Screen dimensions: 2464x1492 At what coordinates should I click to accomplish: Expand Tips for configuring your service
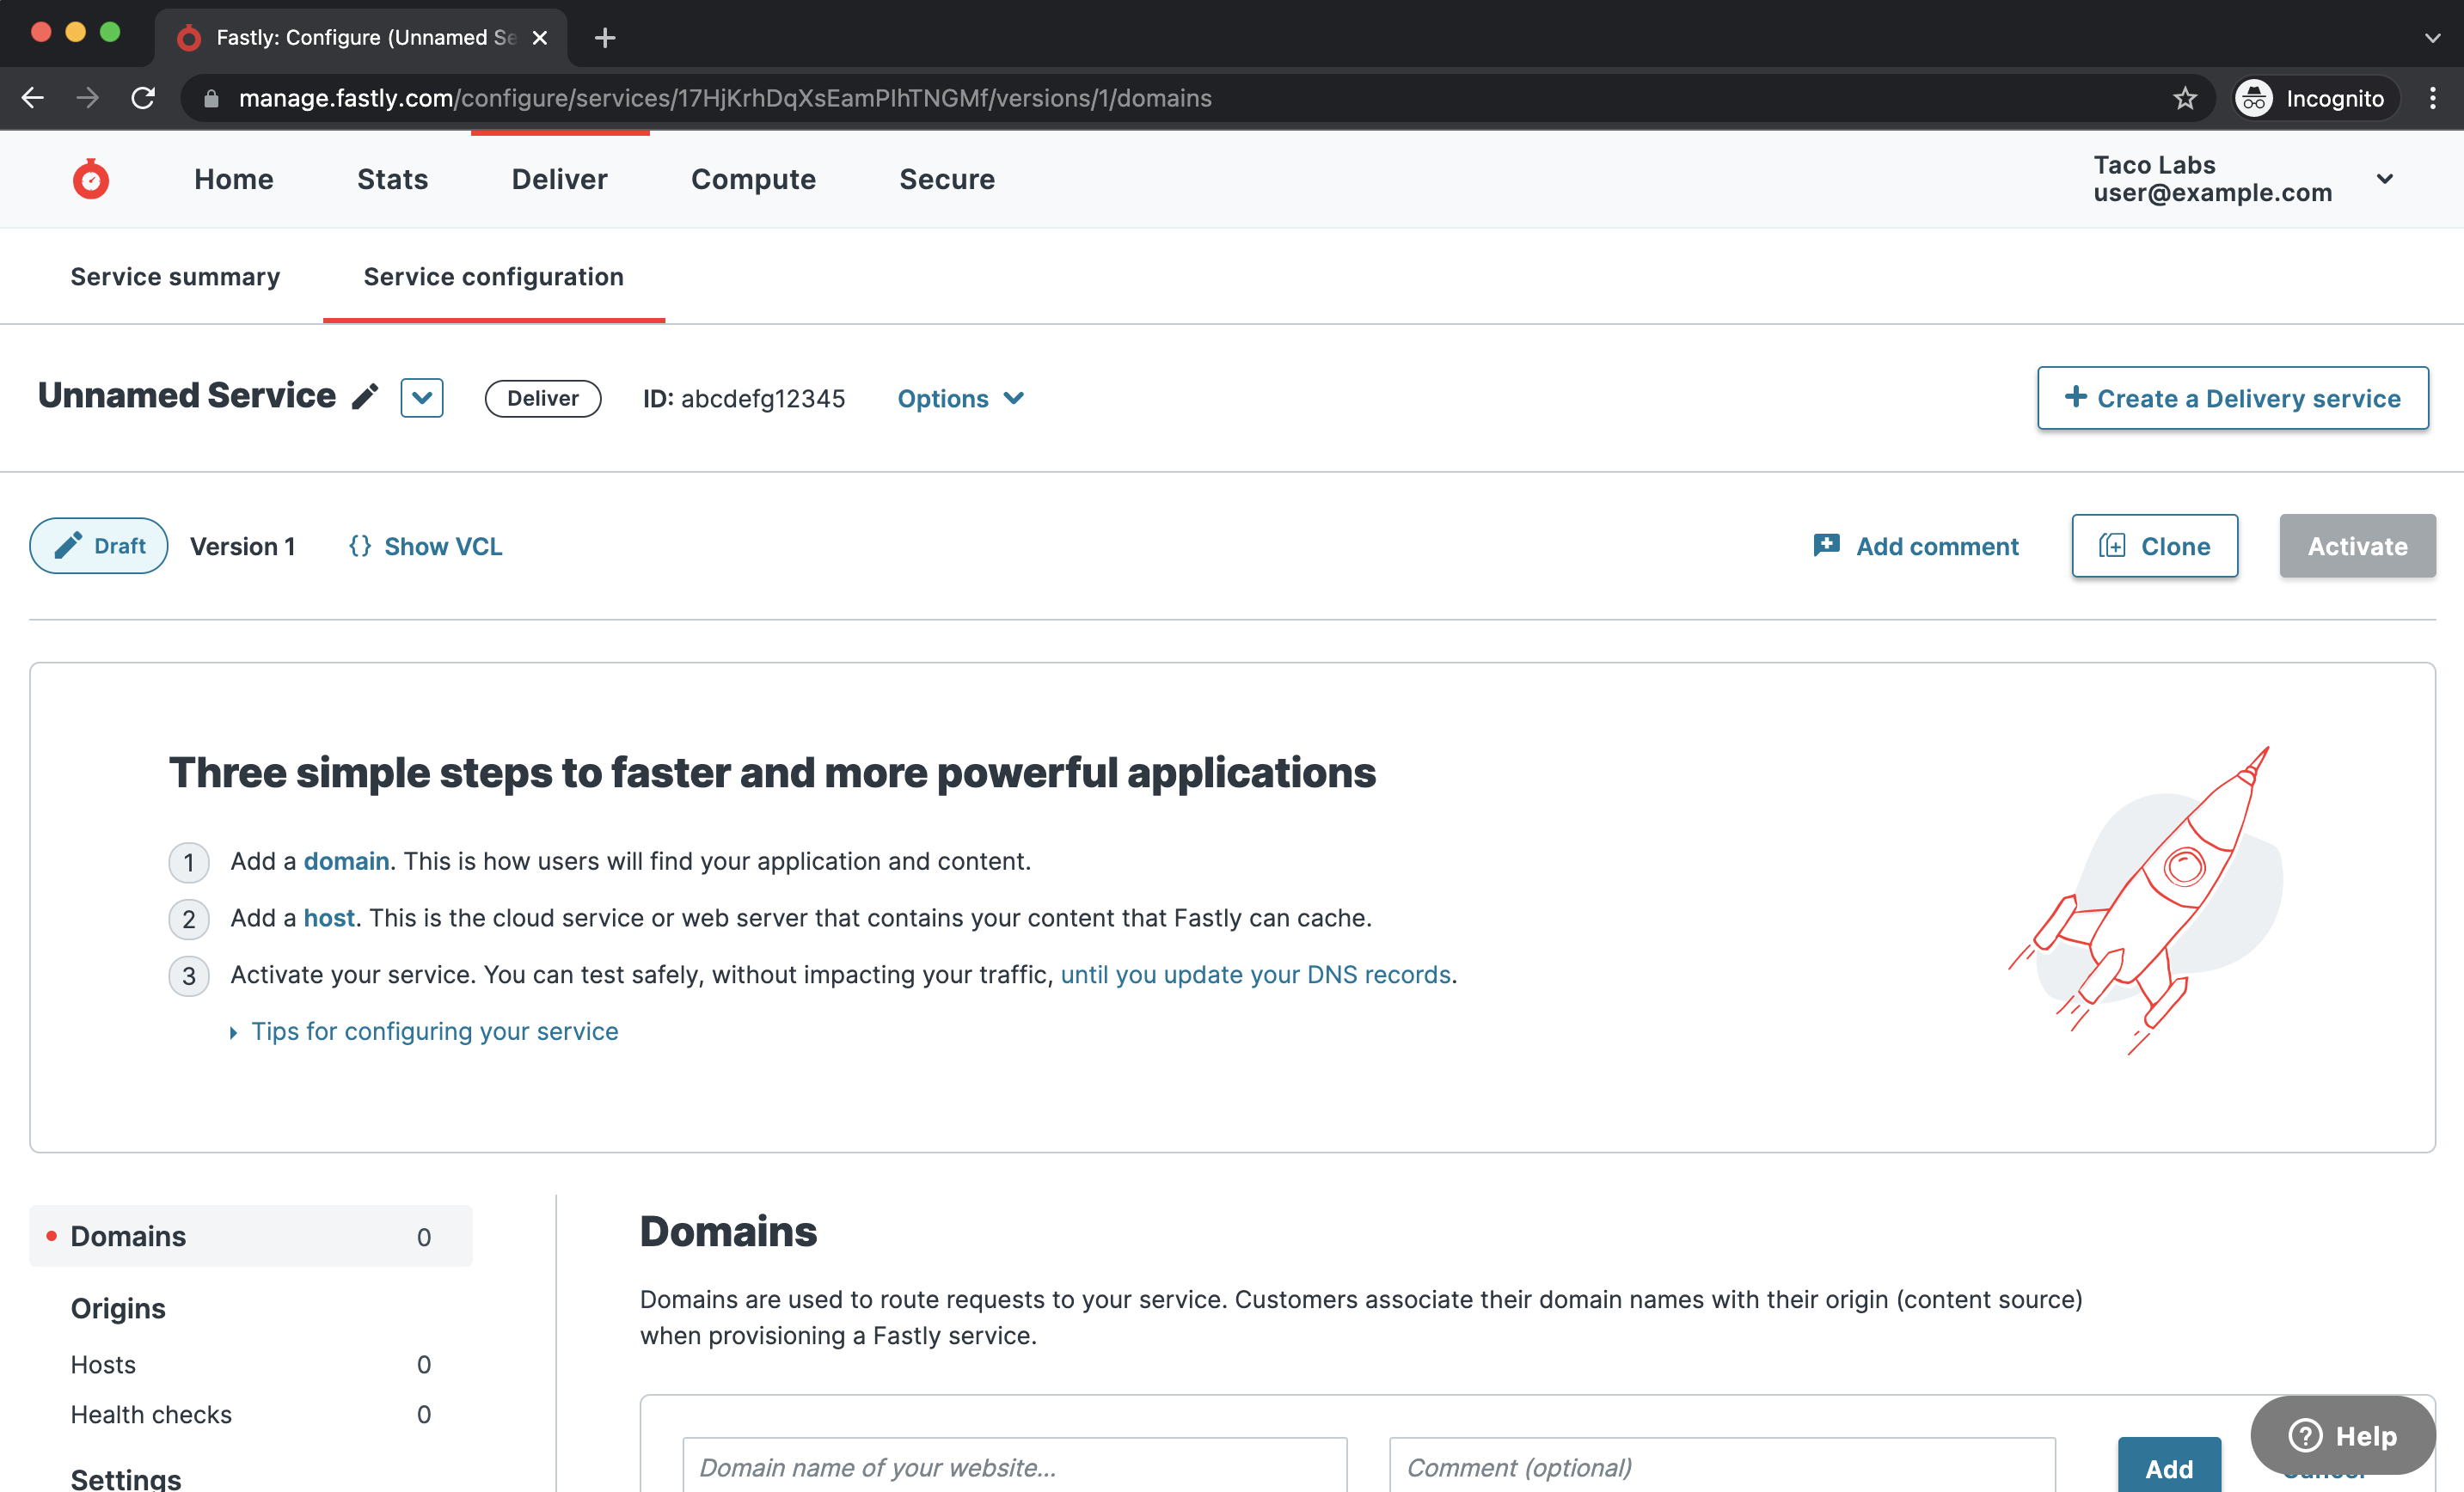(x=434, y=1030)
